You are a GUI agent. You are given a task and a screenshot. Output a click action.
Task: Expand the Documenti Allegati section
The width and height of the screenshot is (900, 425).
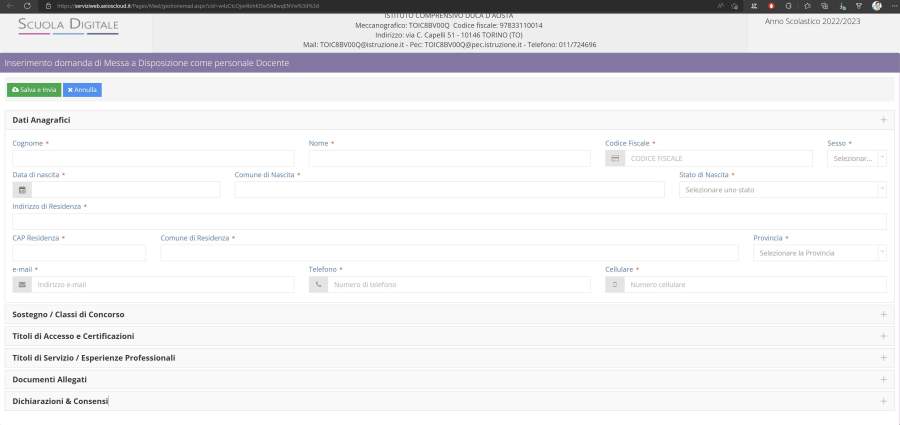click(883, 380)
